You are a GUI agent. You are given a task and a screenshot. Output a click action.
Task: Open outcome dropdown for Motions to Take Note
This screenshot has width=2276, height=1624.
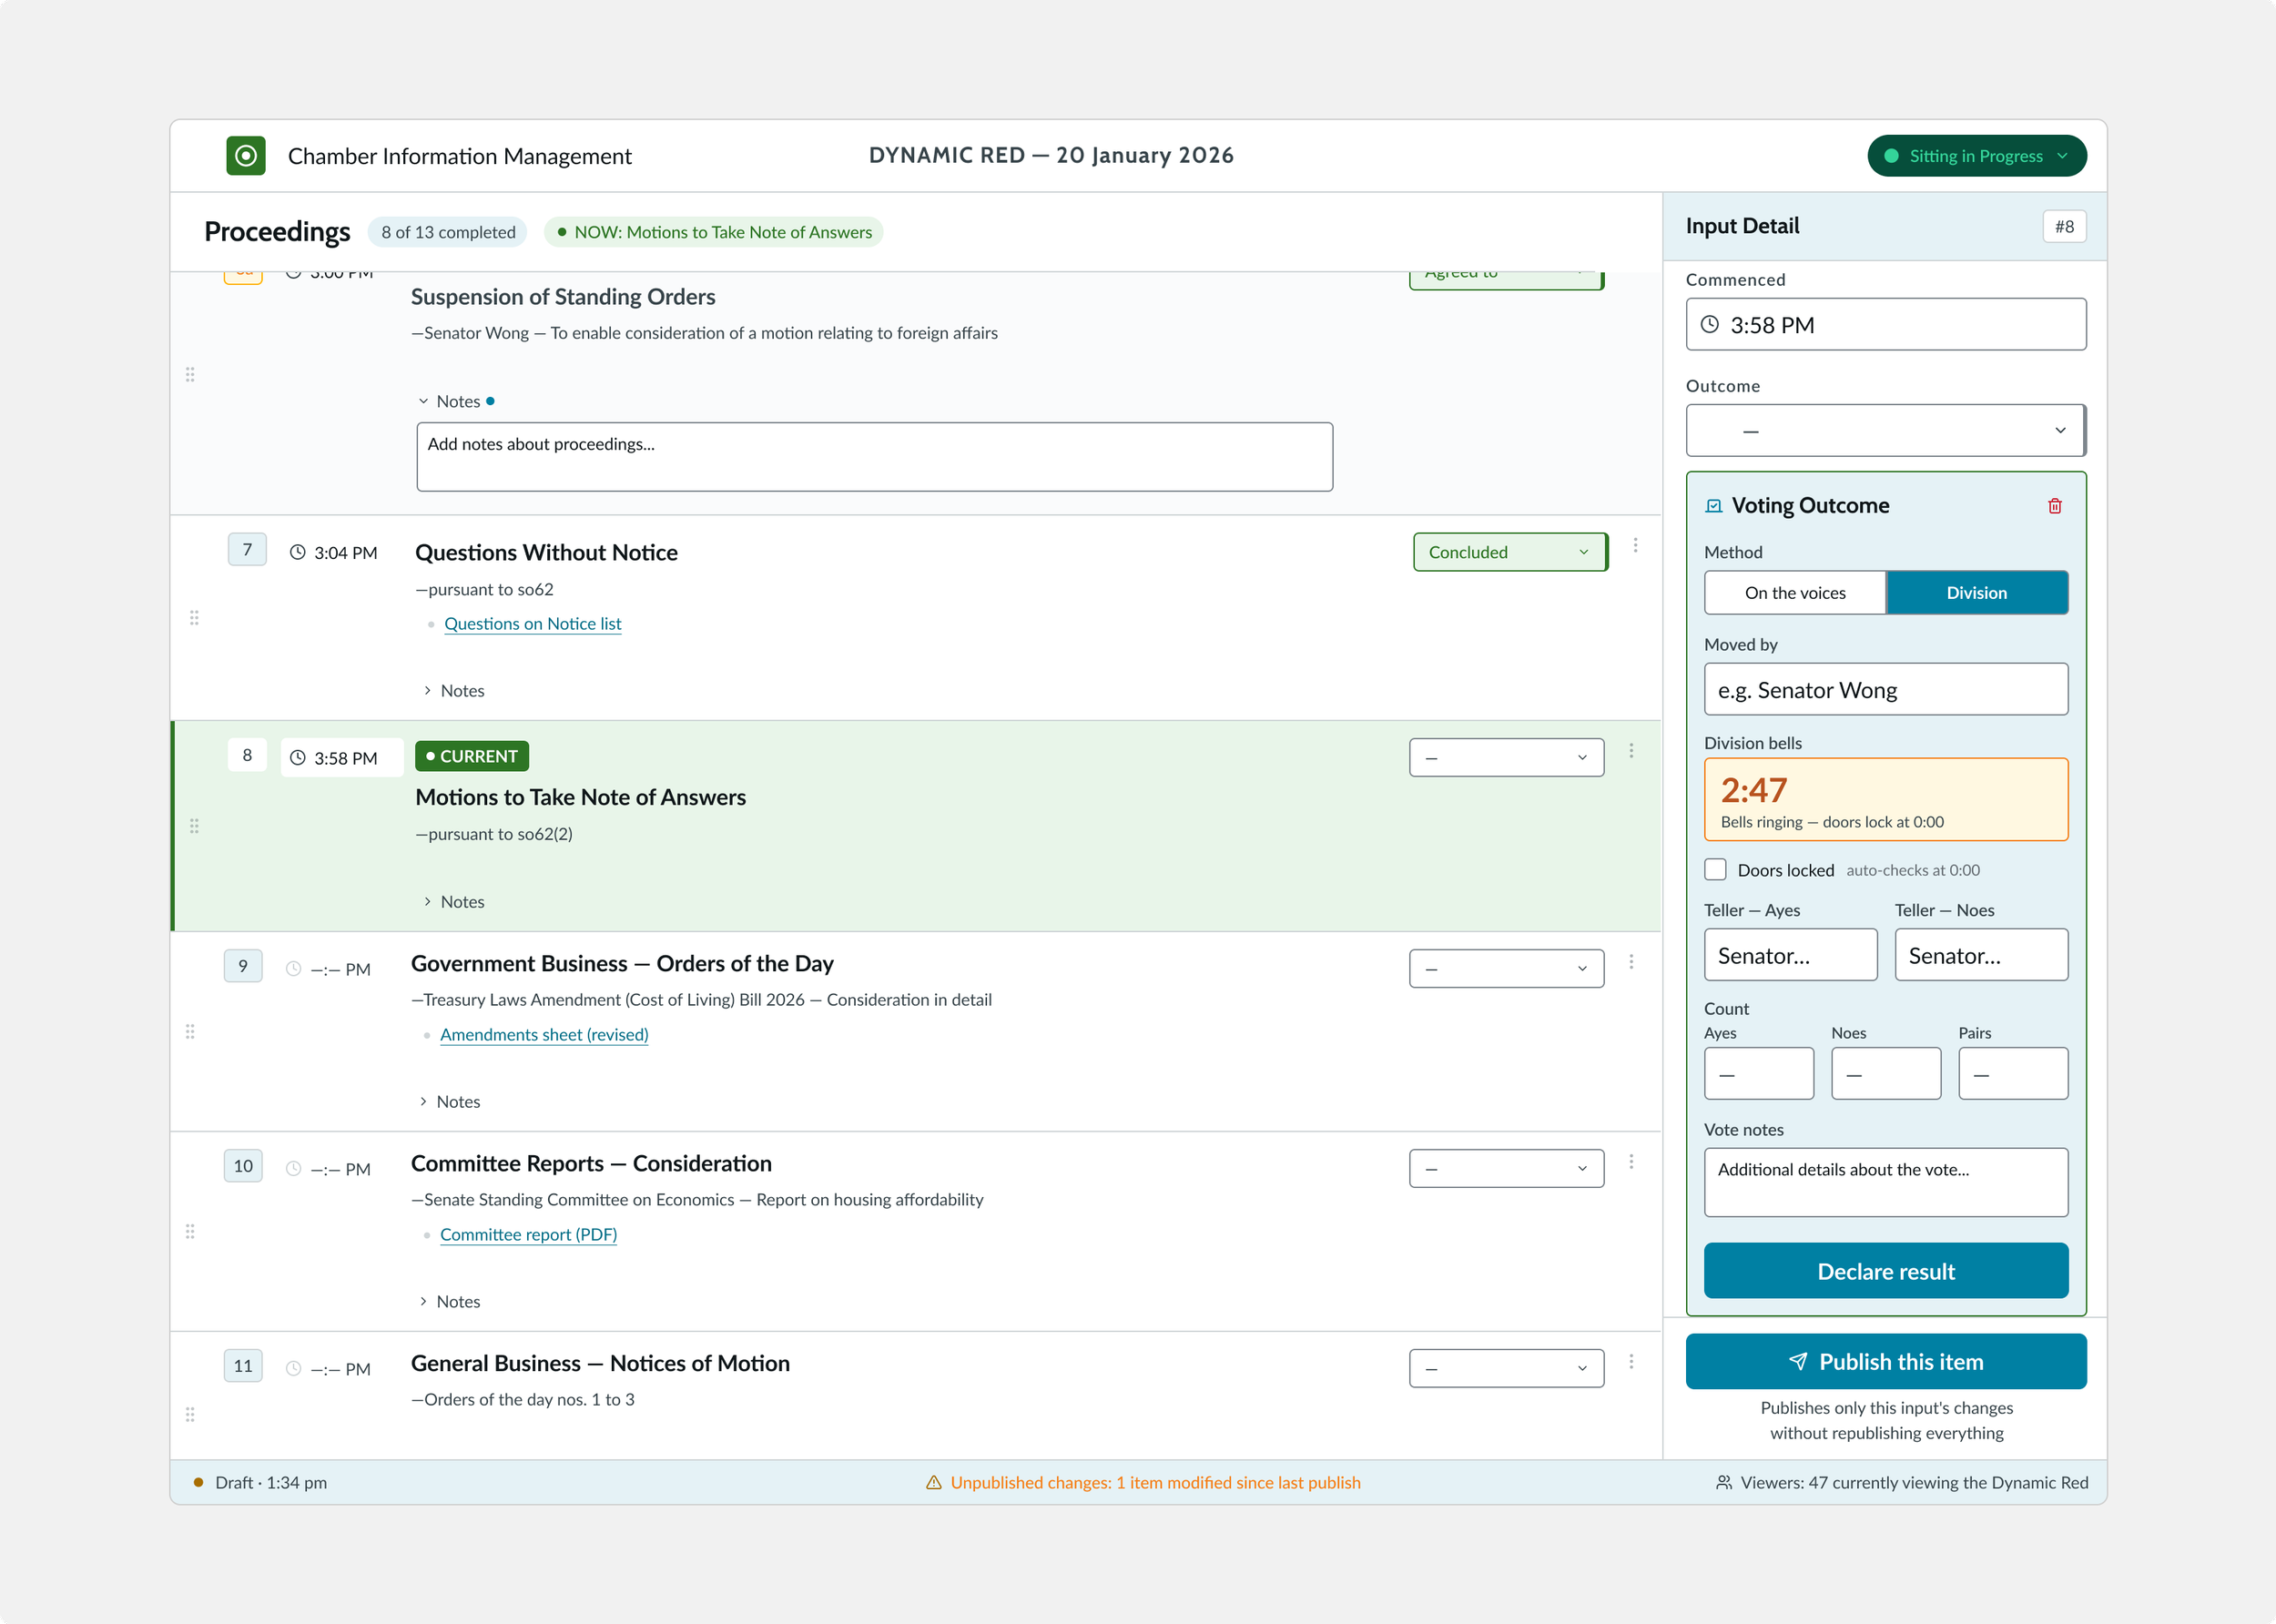point(1506,757)
